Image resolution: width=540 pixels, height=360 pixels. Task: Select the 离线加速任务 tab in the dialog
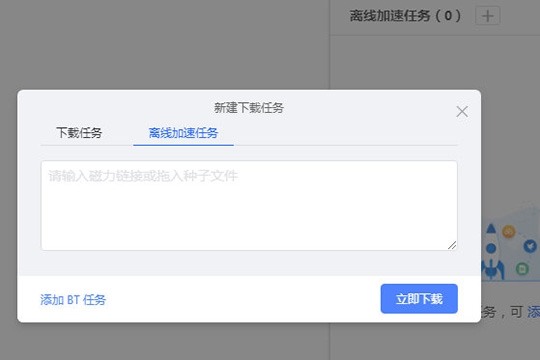pyautogui.click(x=183, y=133)
